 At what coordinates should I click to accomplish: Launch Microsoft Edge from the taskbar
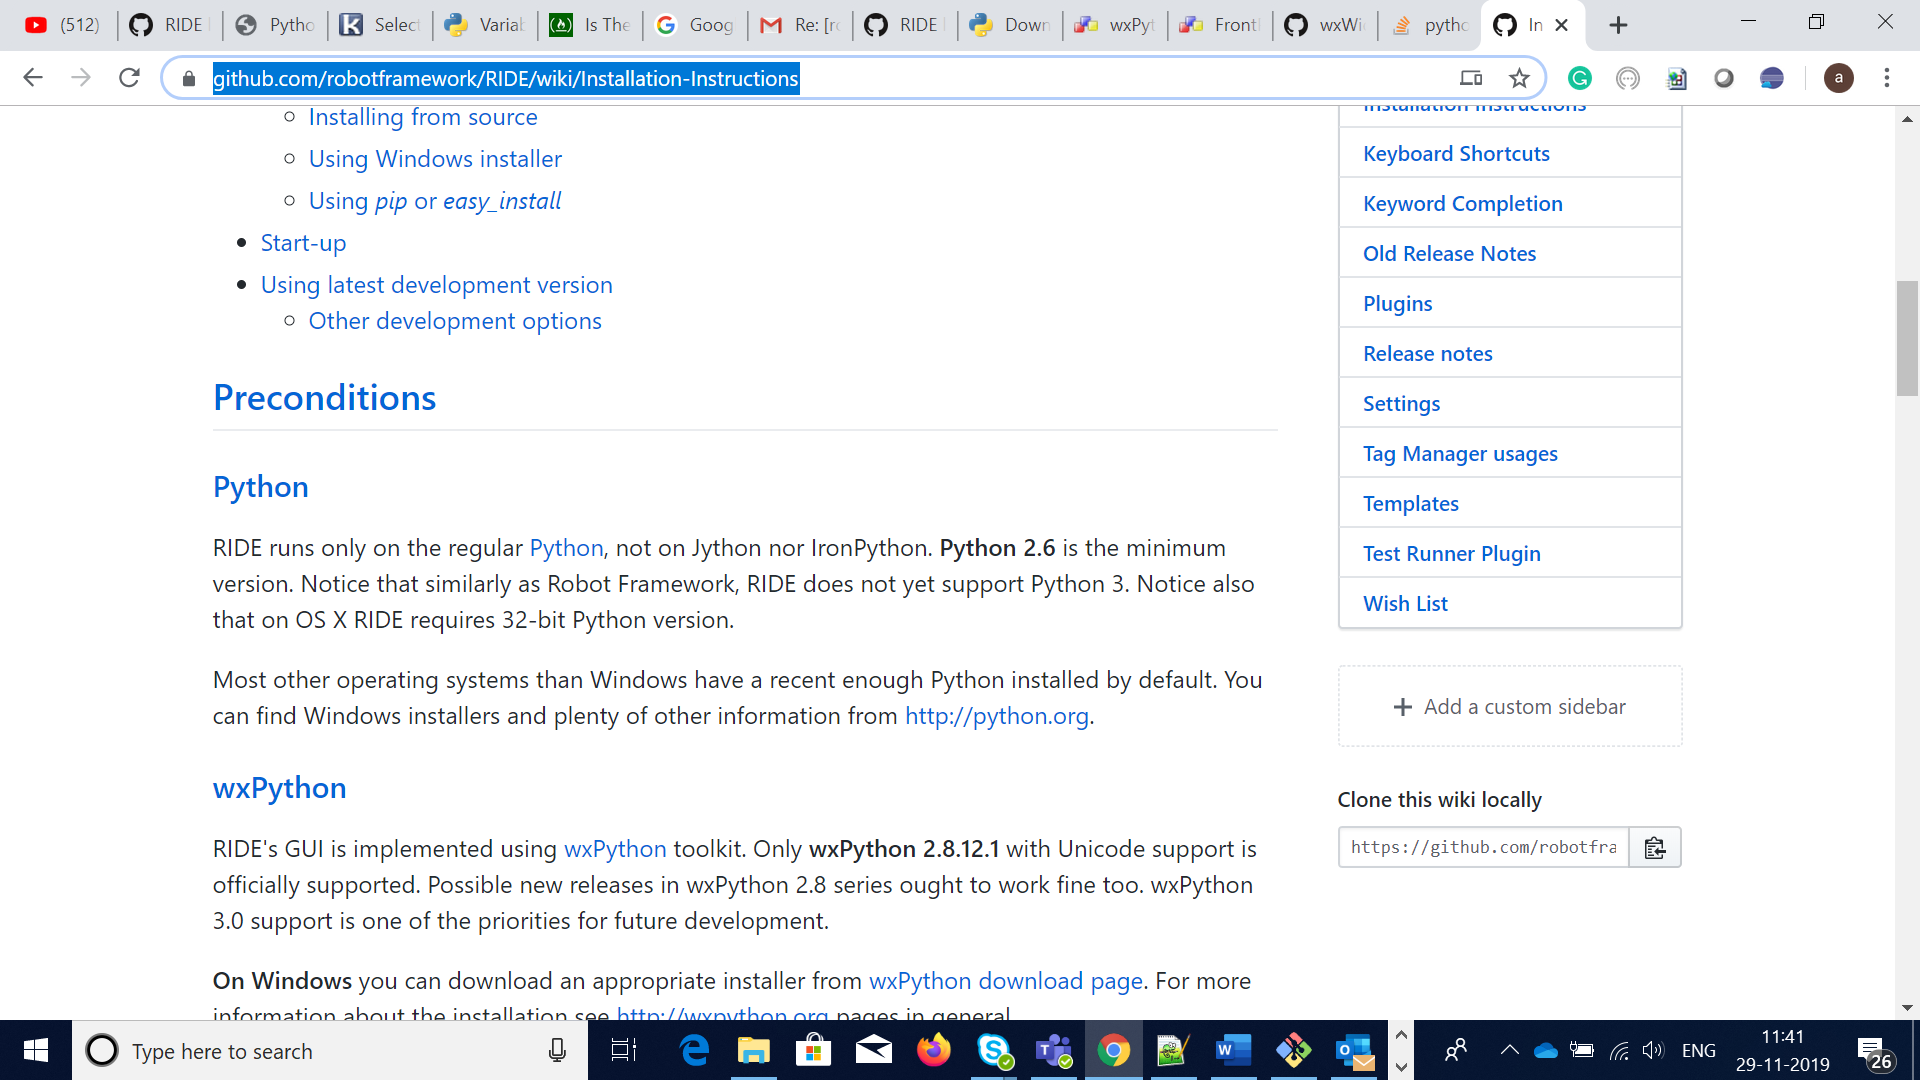[694, 1051]
